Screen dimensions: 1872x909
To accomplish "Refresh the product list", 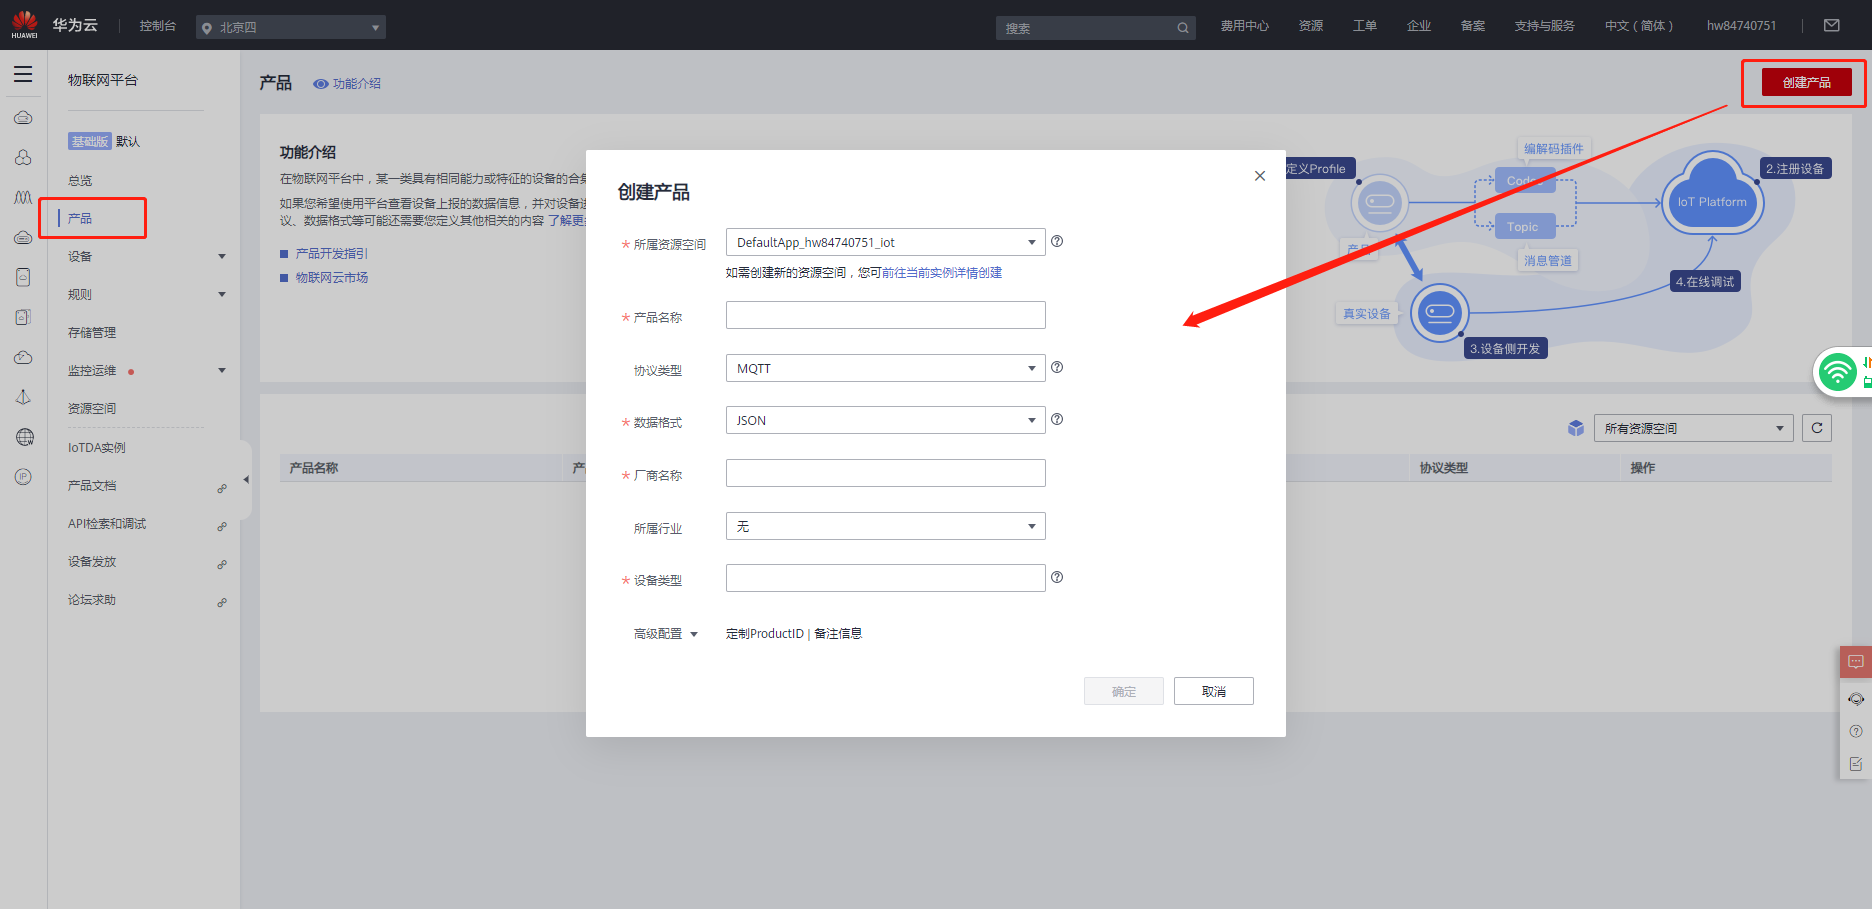I will click(1817, 428).
